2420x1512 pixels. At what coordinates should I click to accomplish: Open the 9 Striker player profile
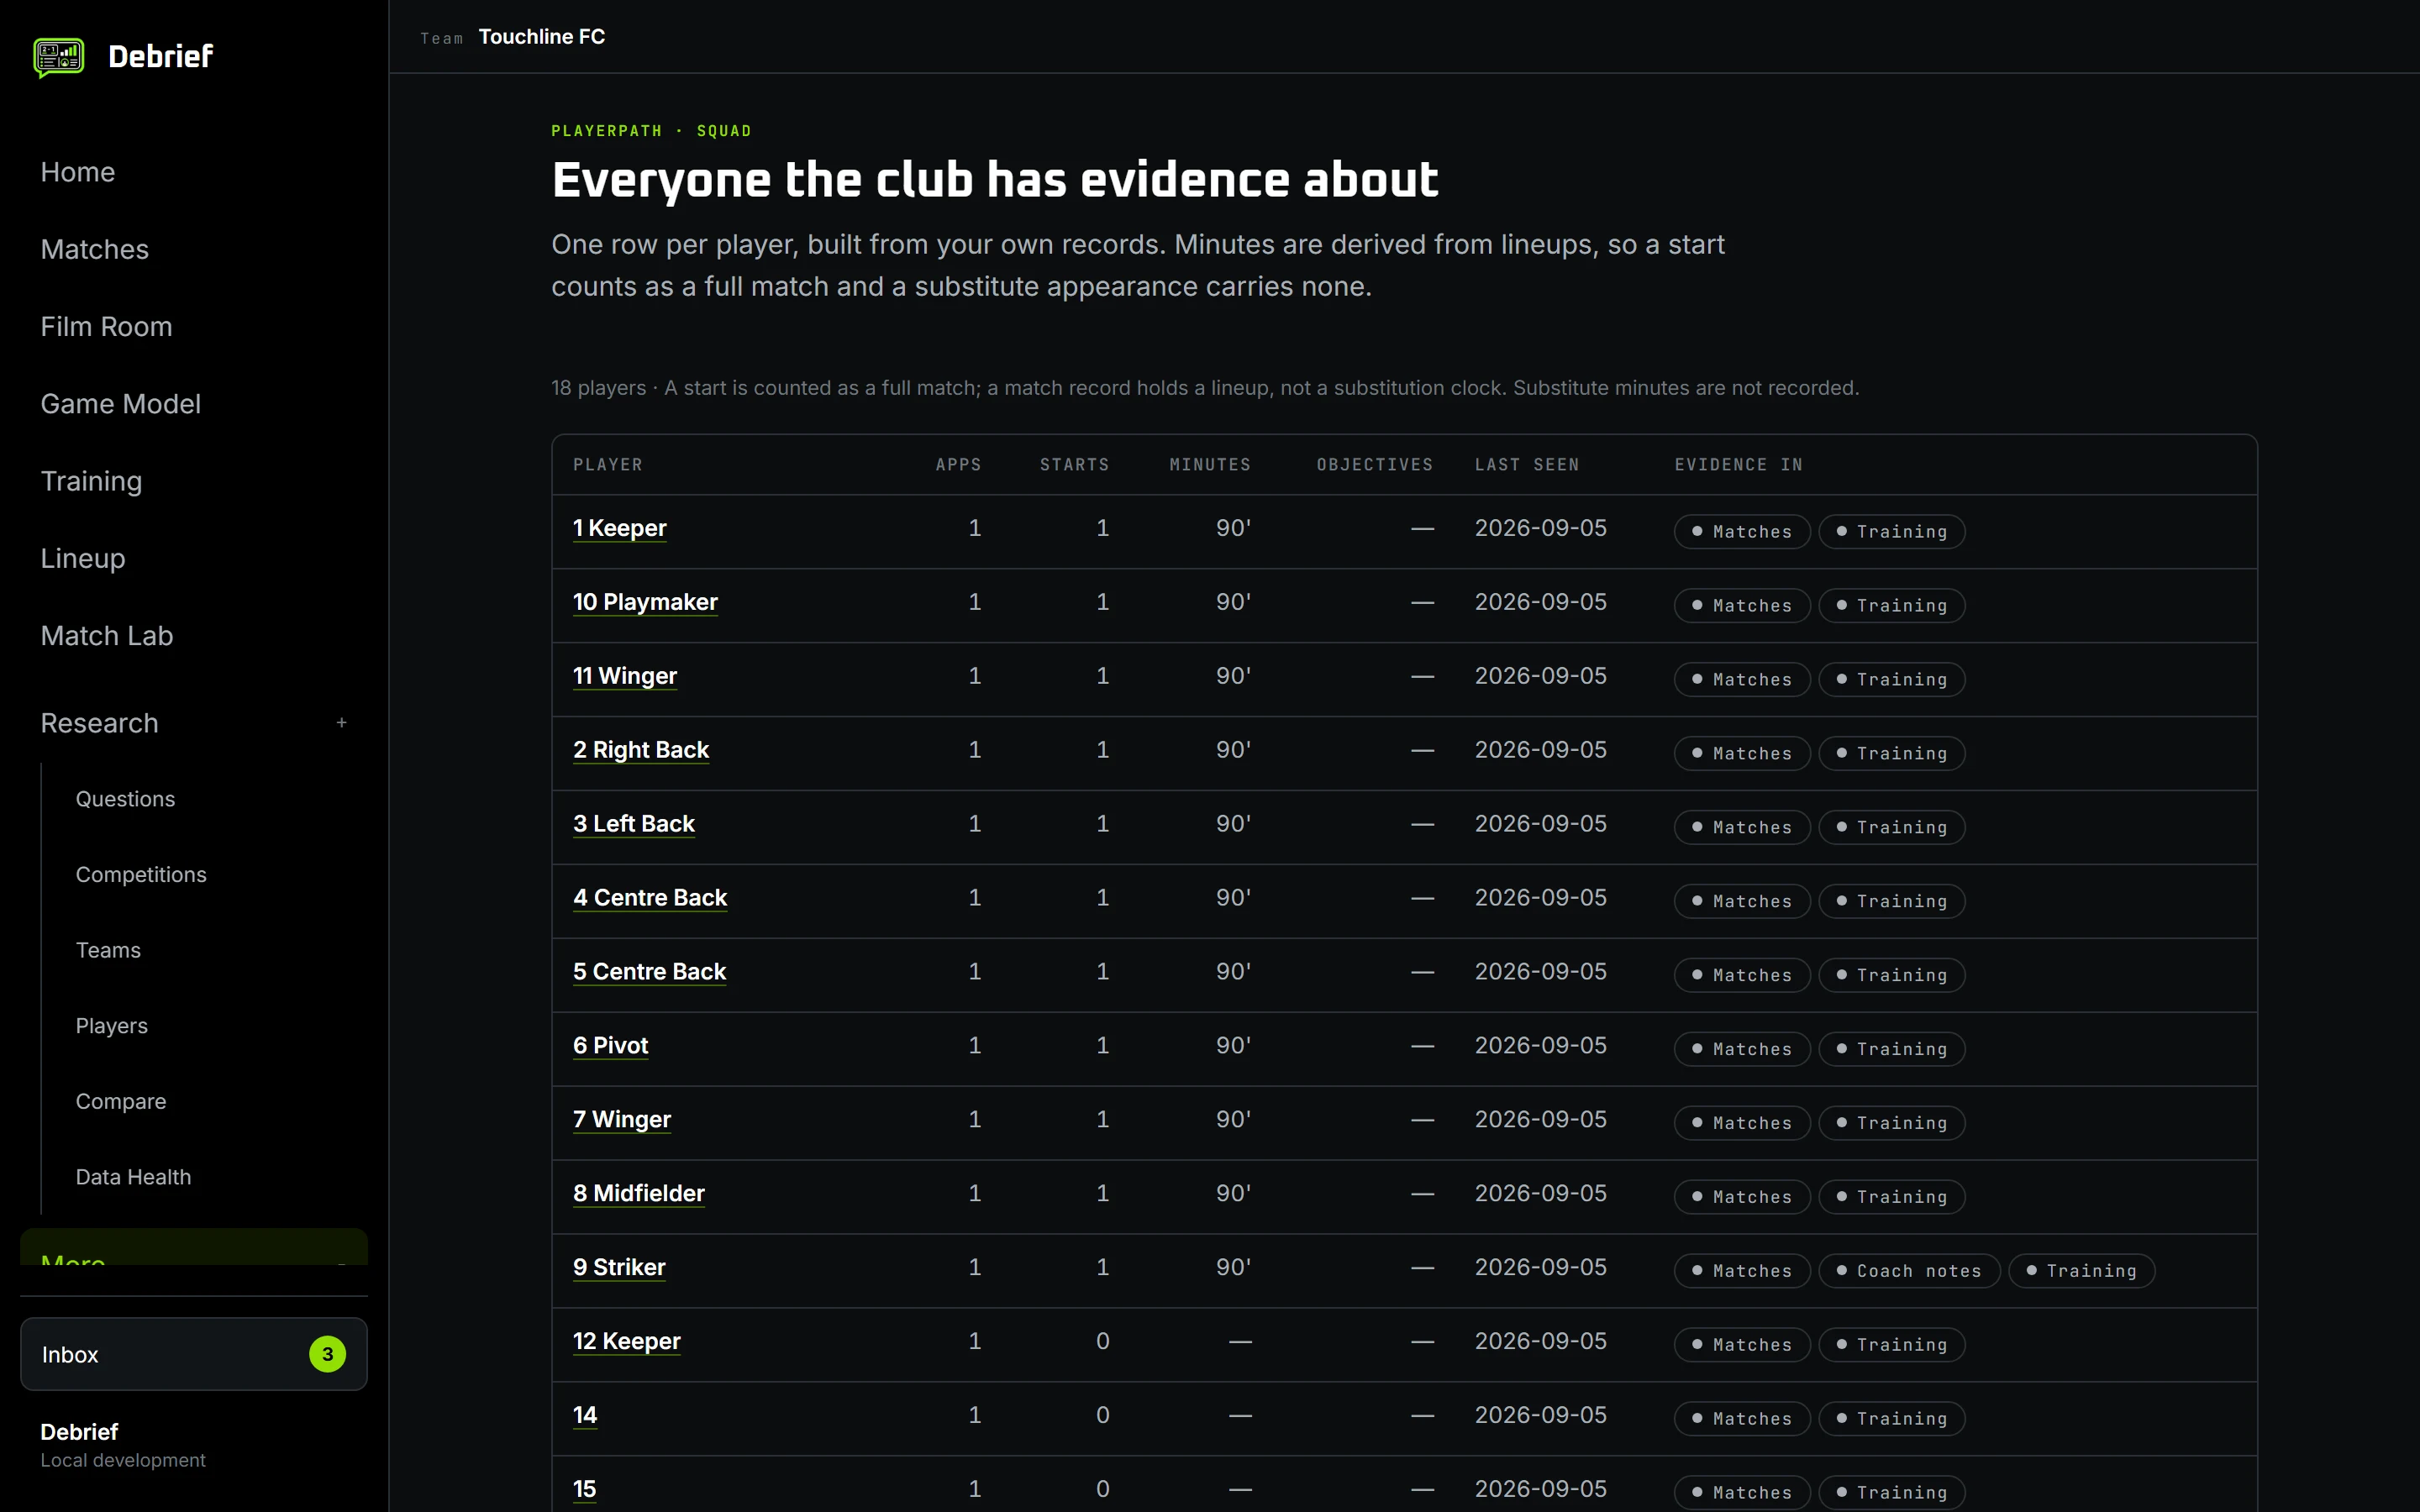click(619, 1268)
